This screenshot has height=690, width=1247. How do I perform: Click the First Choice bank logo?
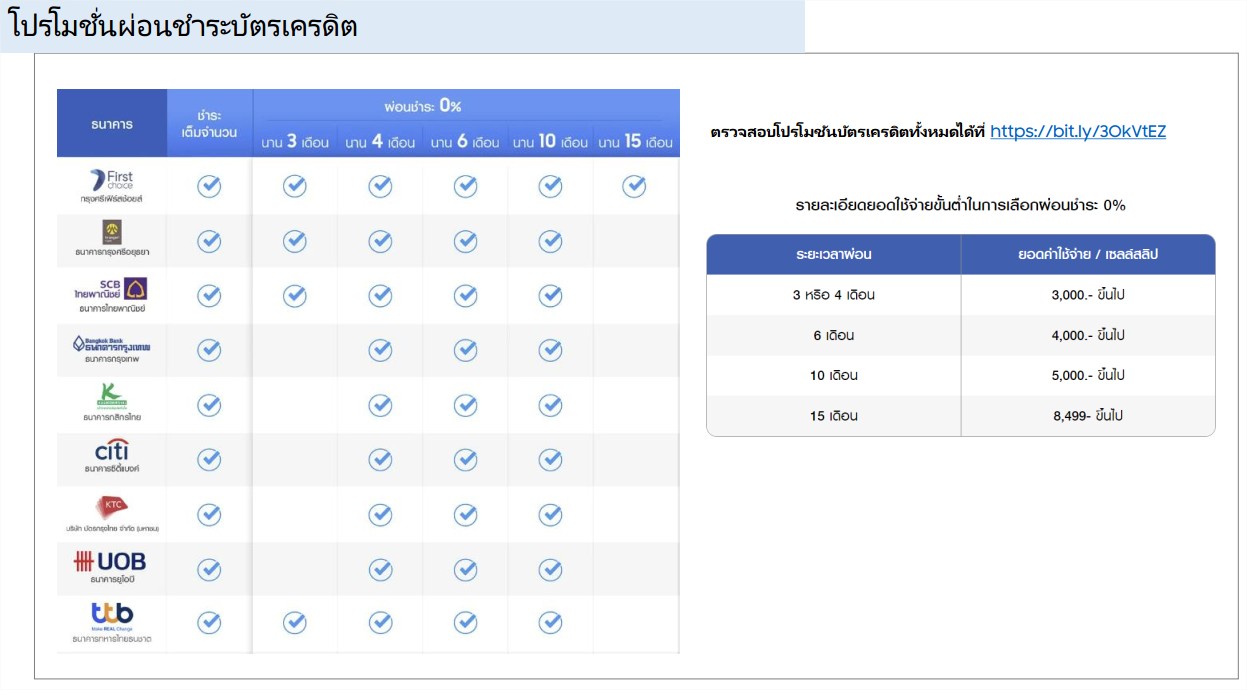click(x=111, y=180)
